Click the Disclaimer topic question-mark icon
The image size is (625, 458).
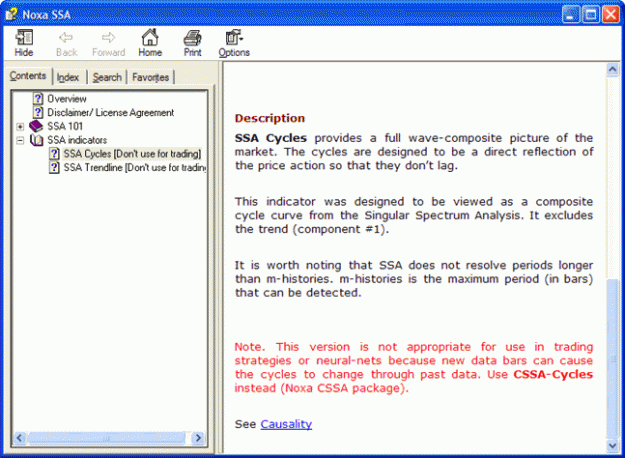[38, 112]
